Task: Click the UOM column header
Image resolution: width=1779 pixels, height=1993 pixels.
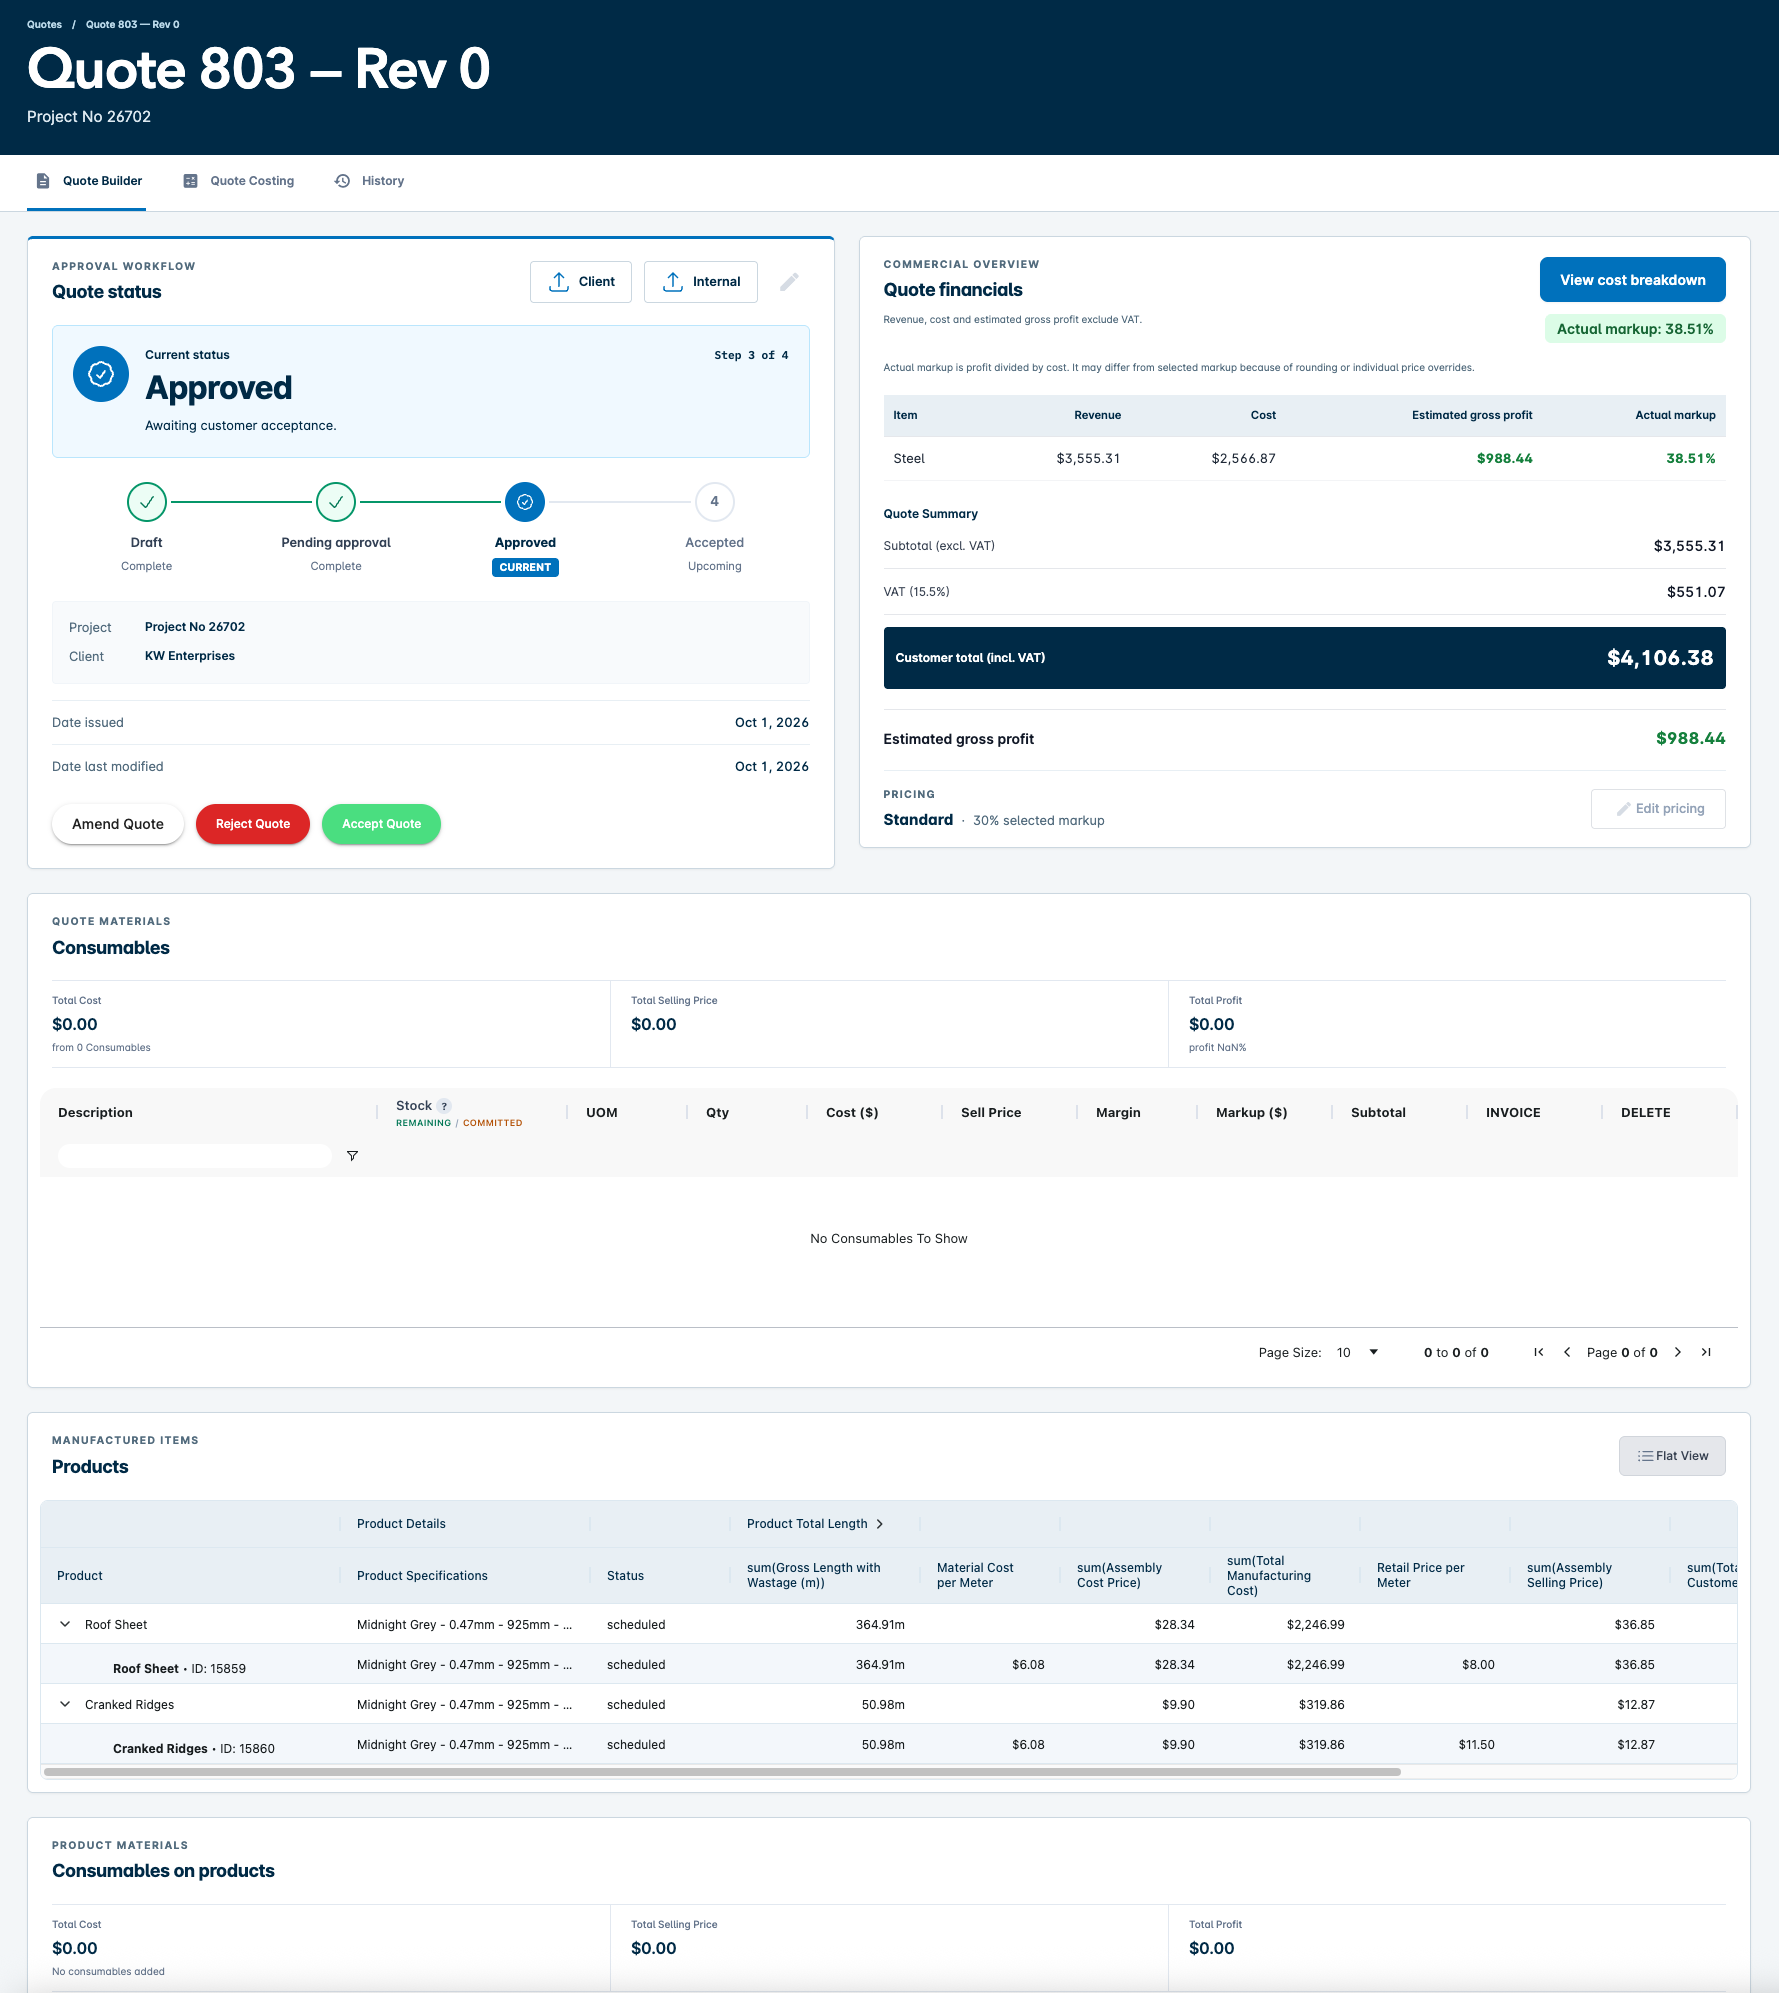Action: (602, 1113)
